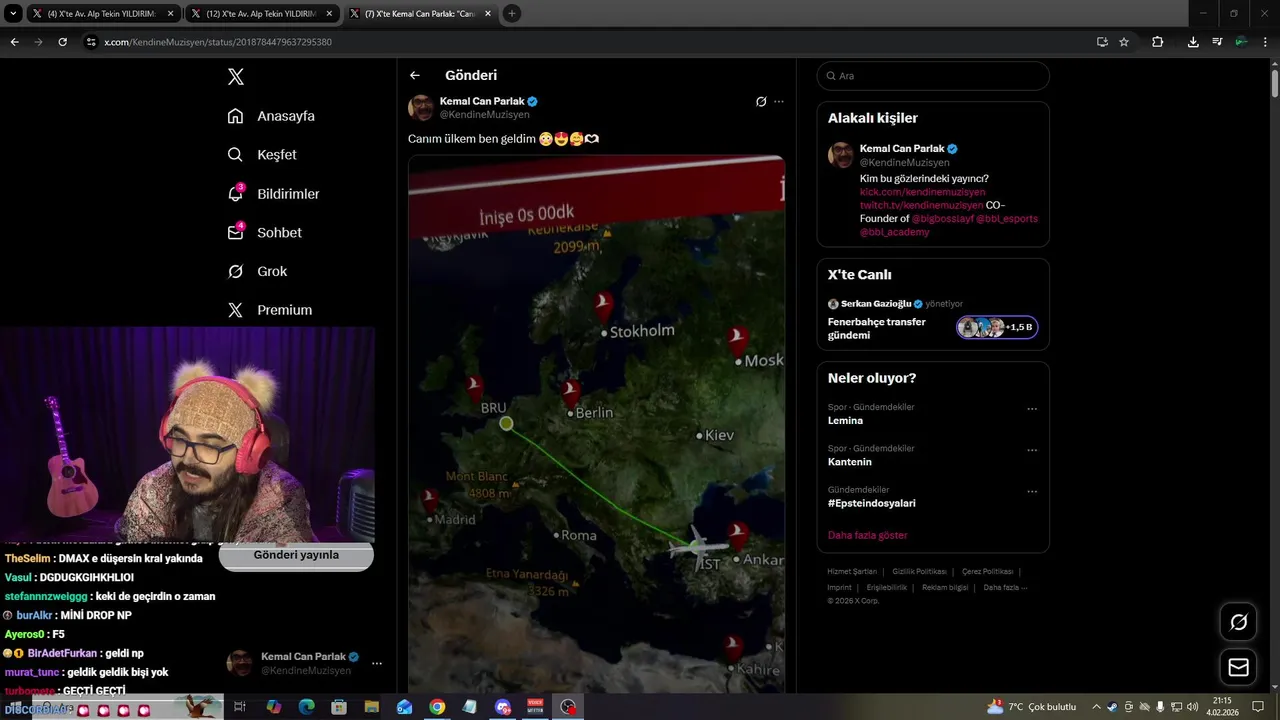Click the Ara search field
Image resolution: width=1280 pixels, height=720 pixels.
[933, 76]
